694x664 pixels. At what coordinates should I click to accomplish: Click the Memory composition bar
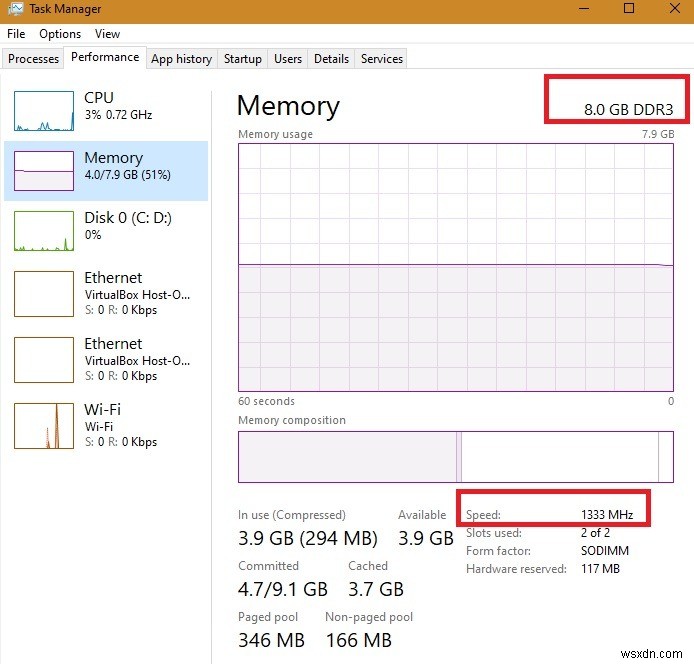[x=456, y=457]
